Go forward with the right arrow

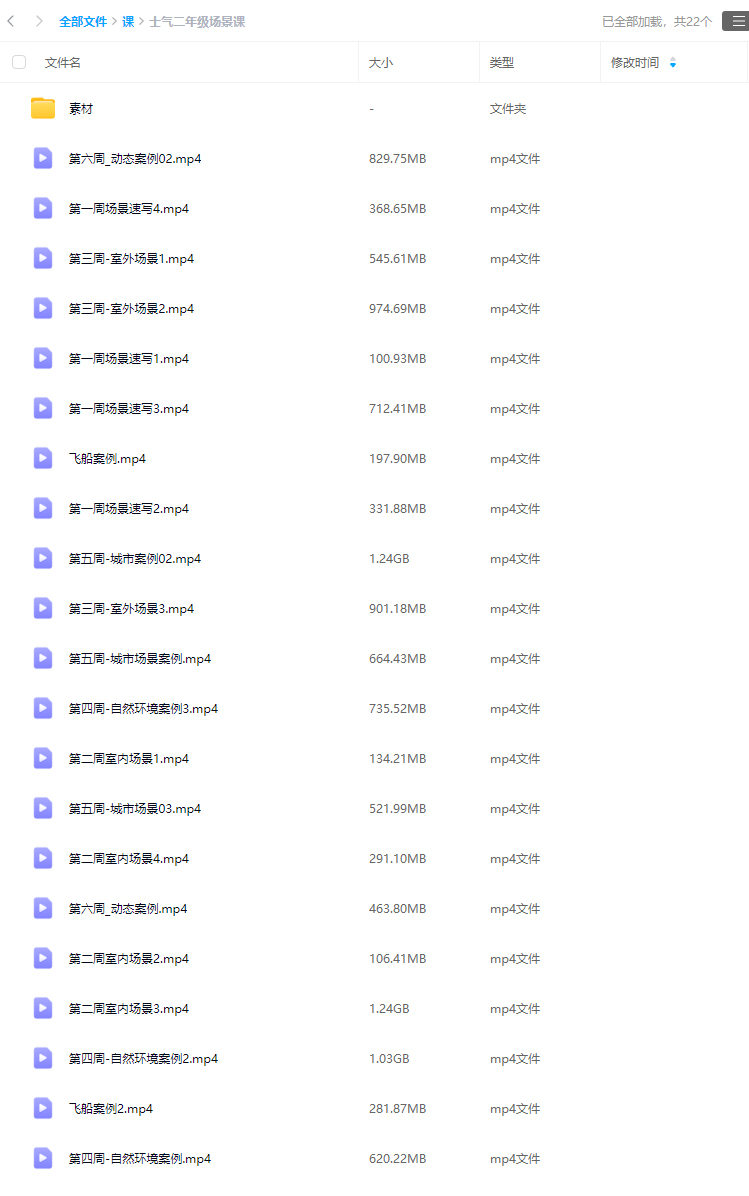pyautogui.click(x=39, y=21)
